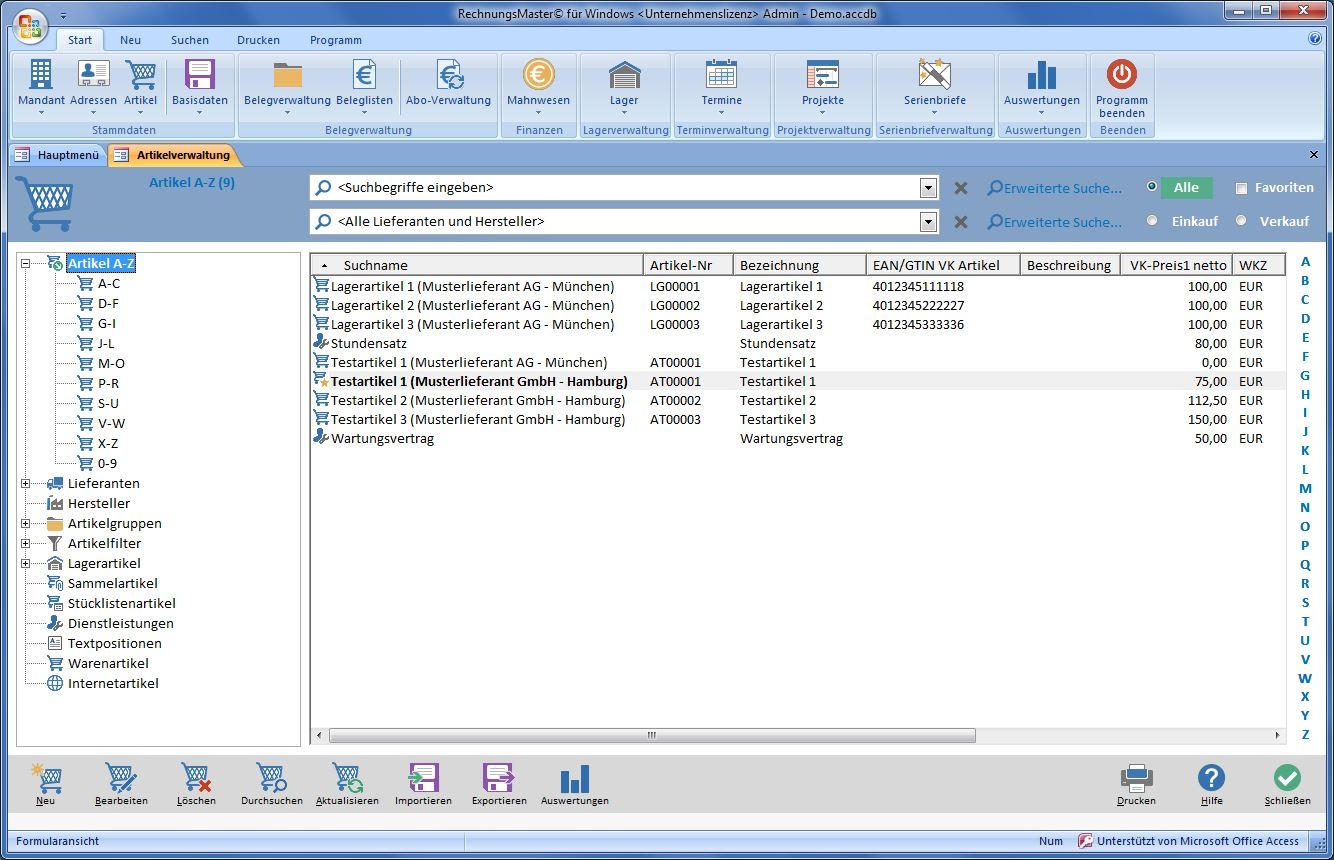
Task: Open the Suchbegriffe eingeben dropdown arrow
Action: tap(928, 188)
